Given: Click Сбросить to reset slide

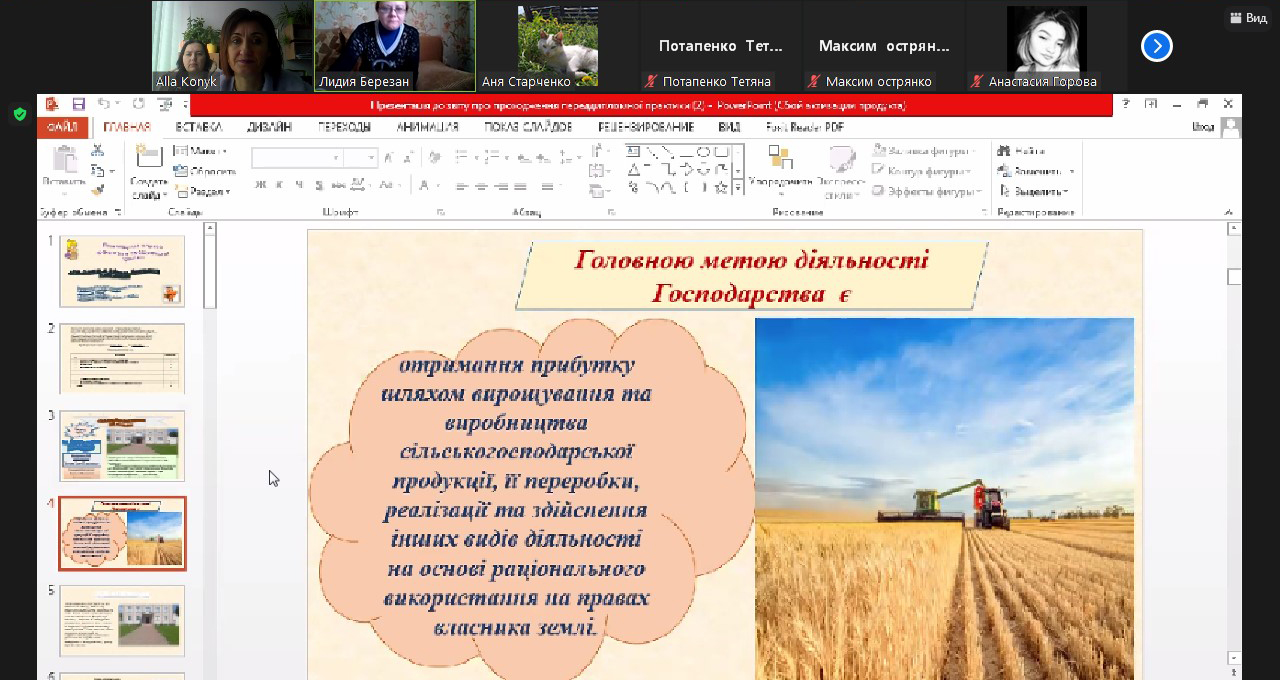Looking at the screenshot, I should tap(205, 171).
